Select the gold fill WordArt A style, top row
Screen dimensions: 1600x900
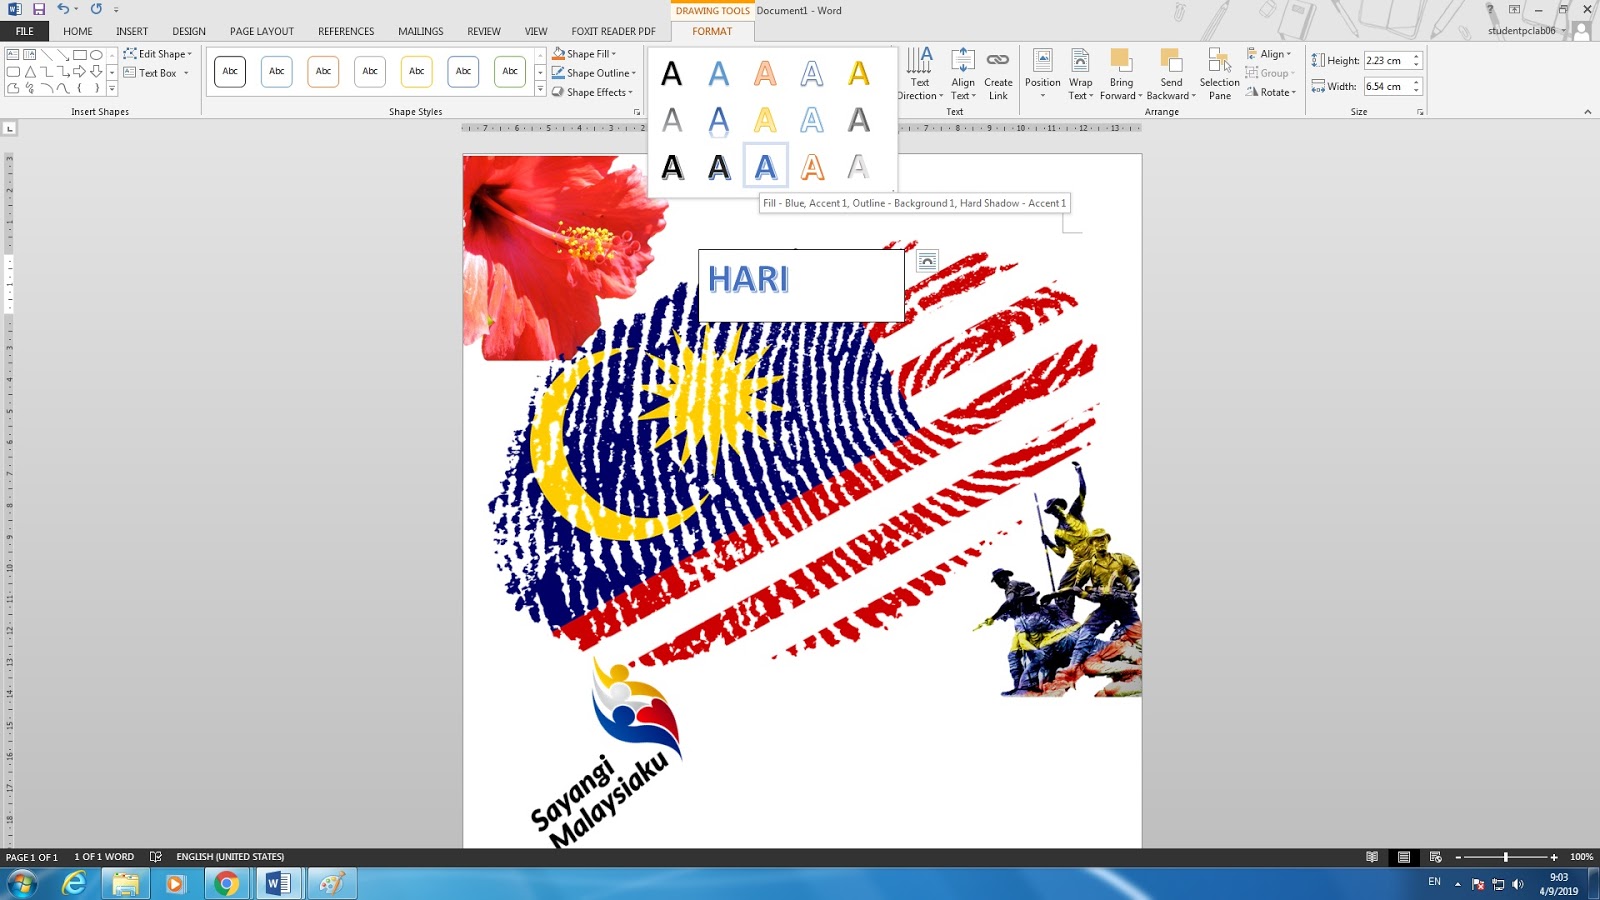tap(859, 73)
